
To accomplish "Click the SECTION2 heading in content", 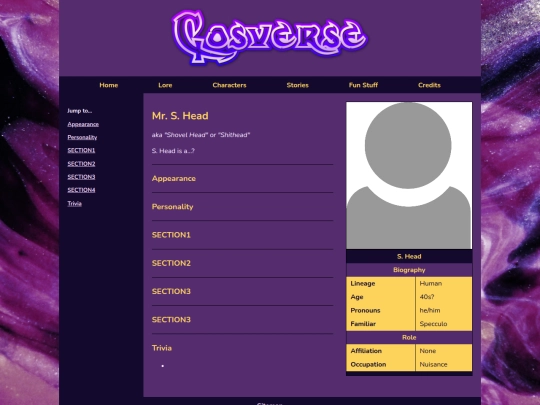I will coord(171,263).
